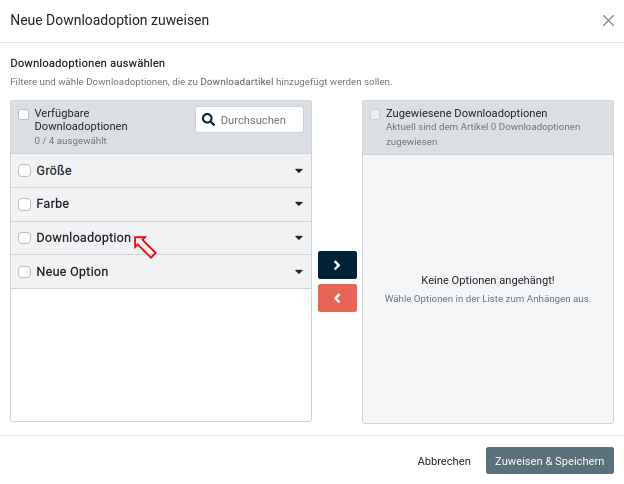Screen dimensions: 624x484
Task: Click the Abbrechen button
Action: 444,461
